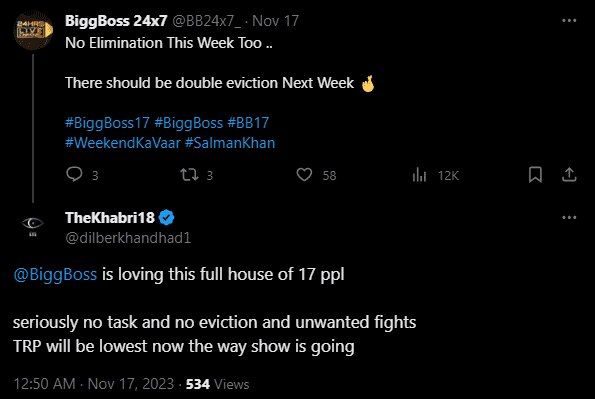Click the Nov 17 timestamp on first tweet
Image resolution: width=595 pixels, height=399 pixels.
coord(275,21)
